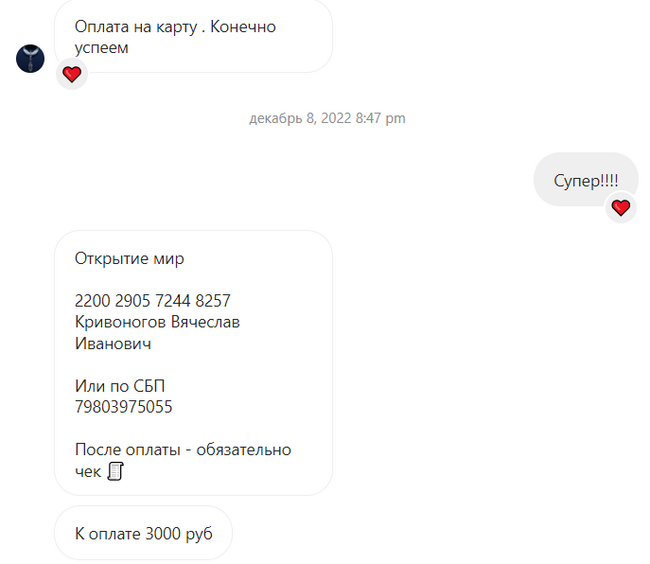Click the patronymic "Иванович"

[x=113, y=344]
